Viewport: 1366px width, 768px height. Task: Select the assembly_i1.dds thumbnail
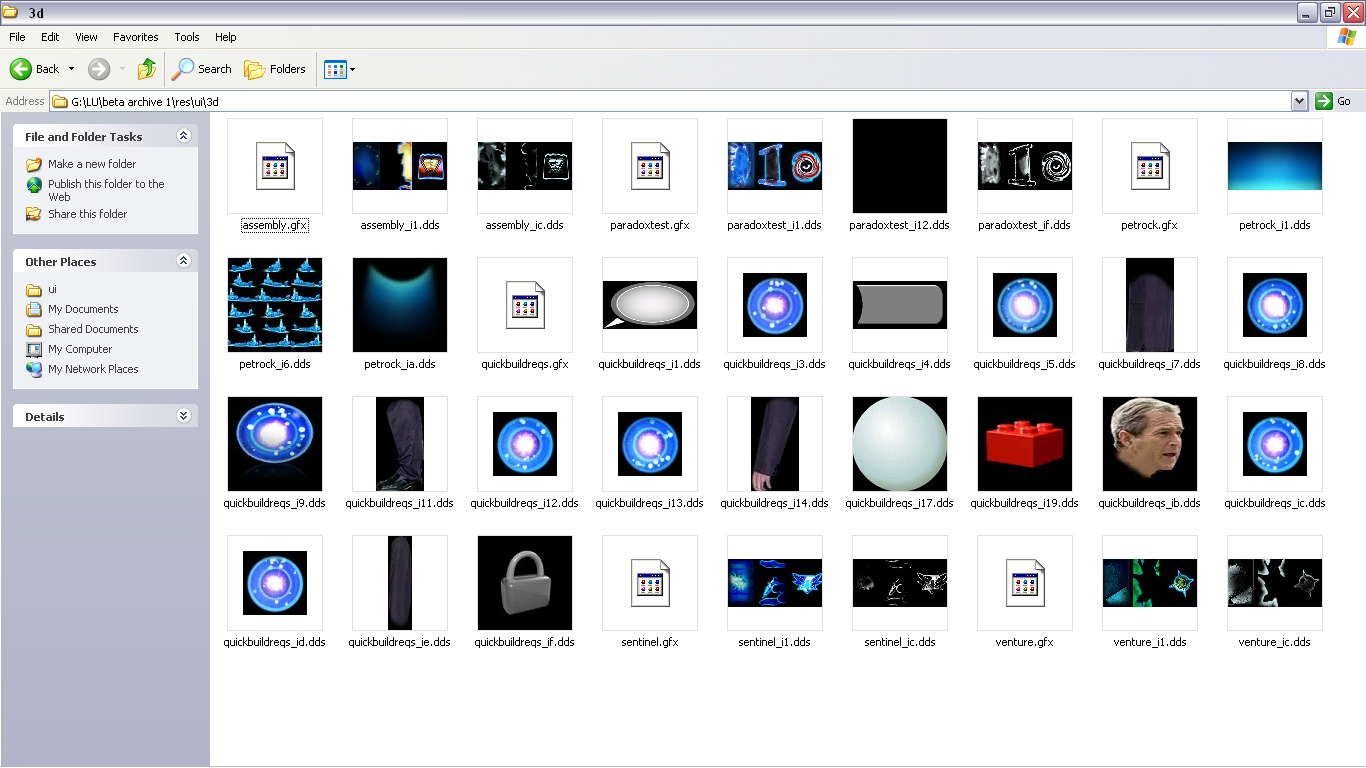(x=400, y=166)
